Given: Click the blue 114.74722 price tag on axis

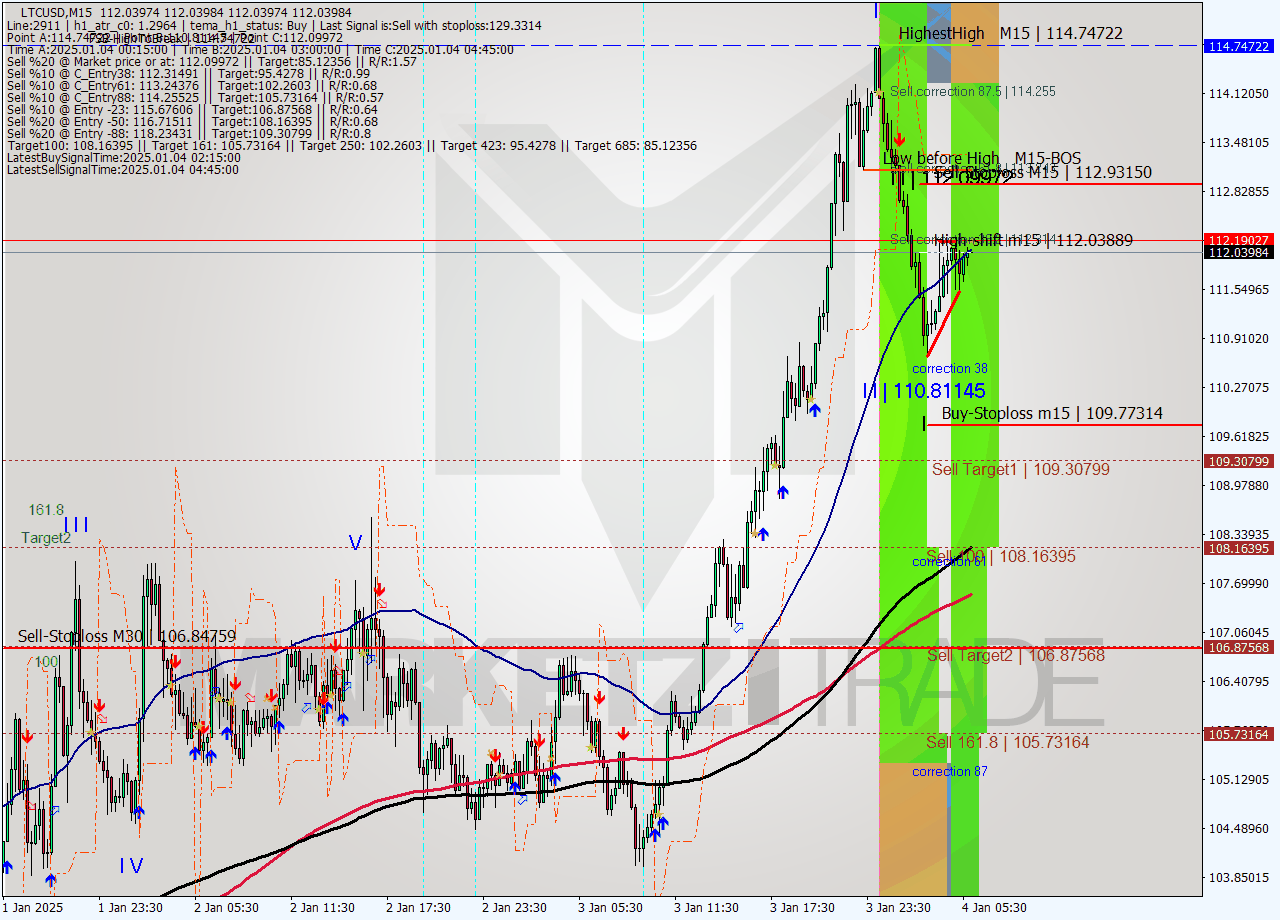Looking at the screenshot, I should tap(1240, 46).
